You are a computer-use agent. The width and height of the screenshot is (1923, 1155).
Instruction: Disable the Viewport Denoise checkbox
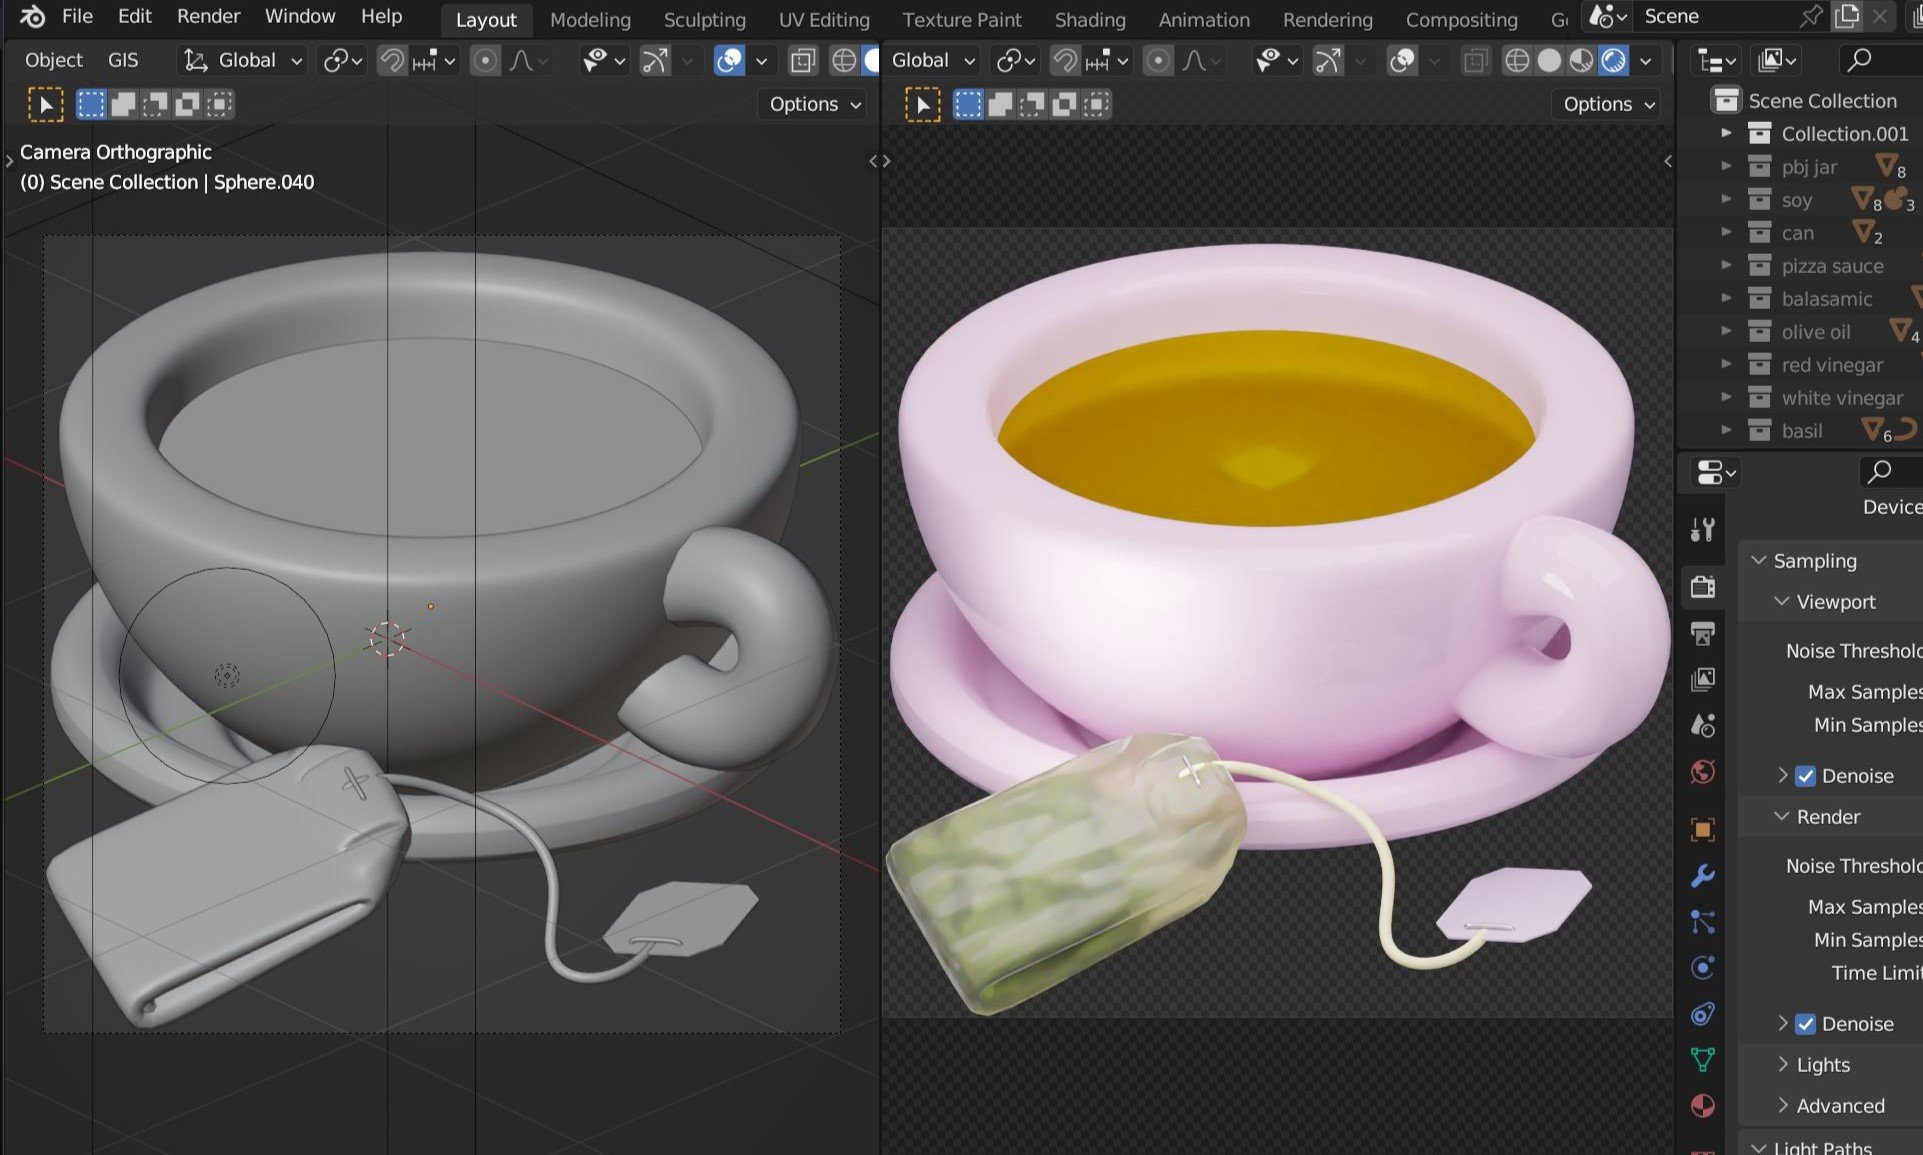pyautogui.click(x=1805, y=776)
